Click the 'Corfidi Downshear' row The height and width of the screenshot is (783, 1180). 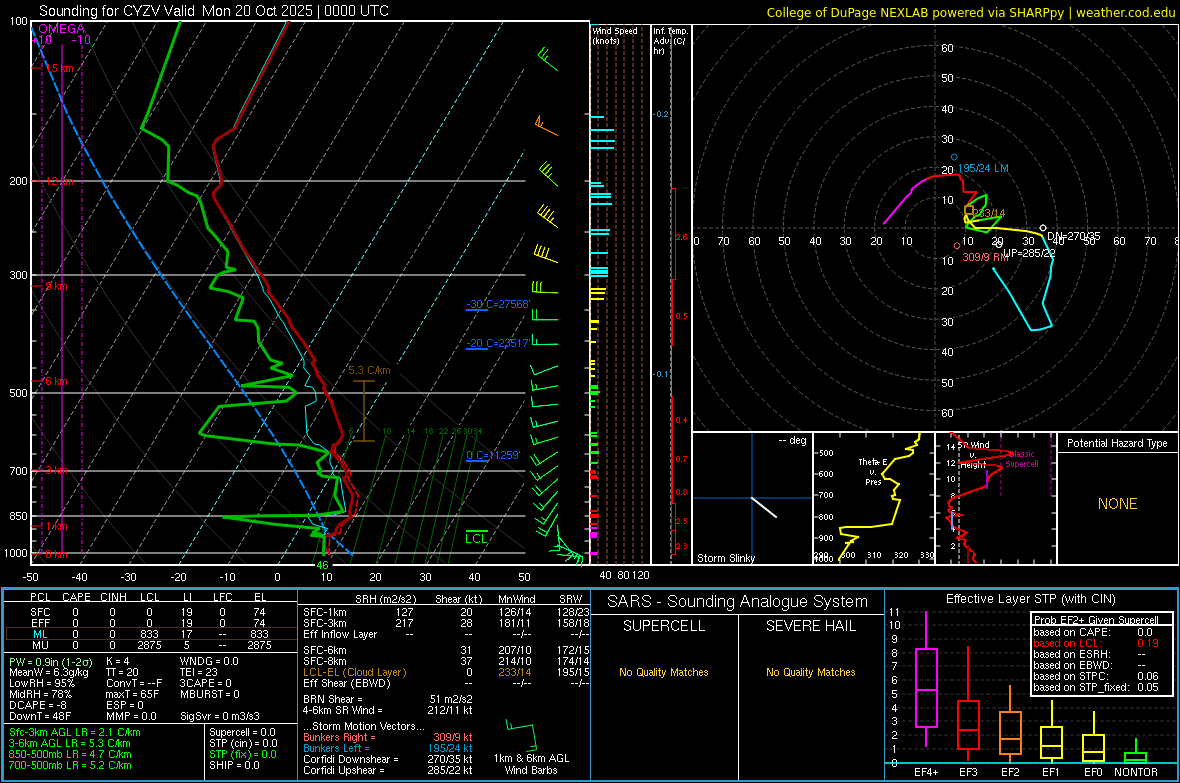point(388,759)
